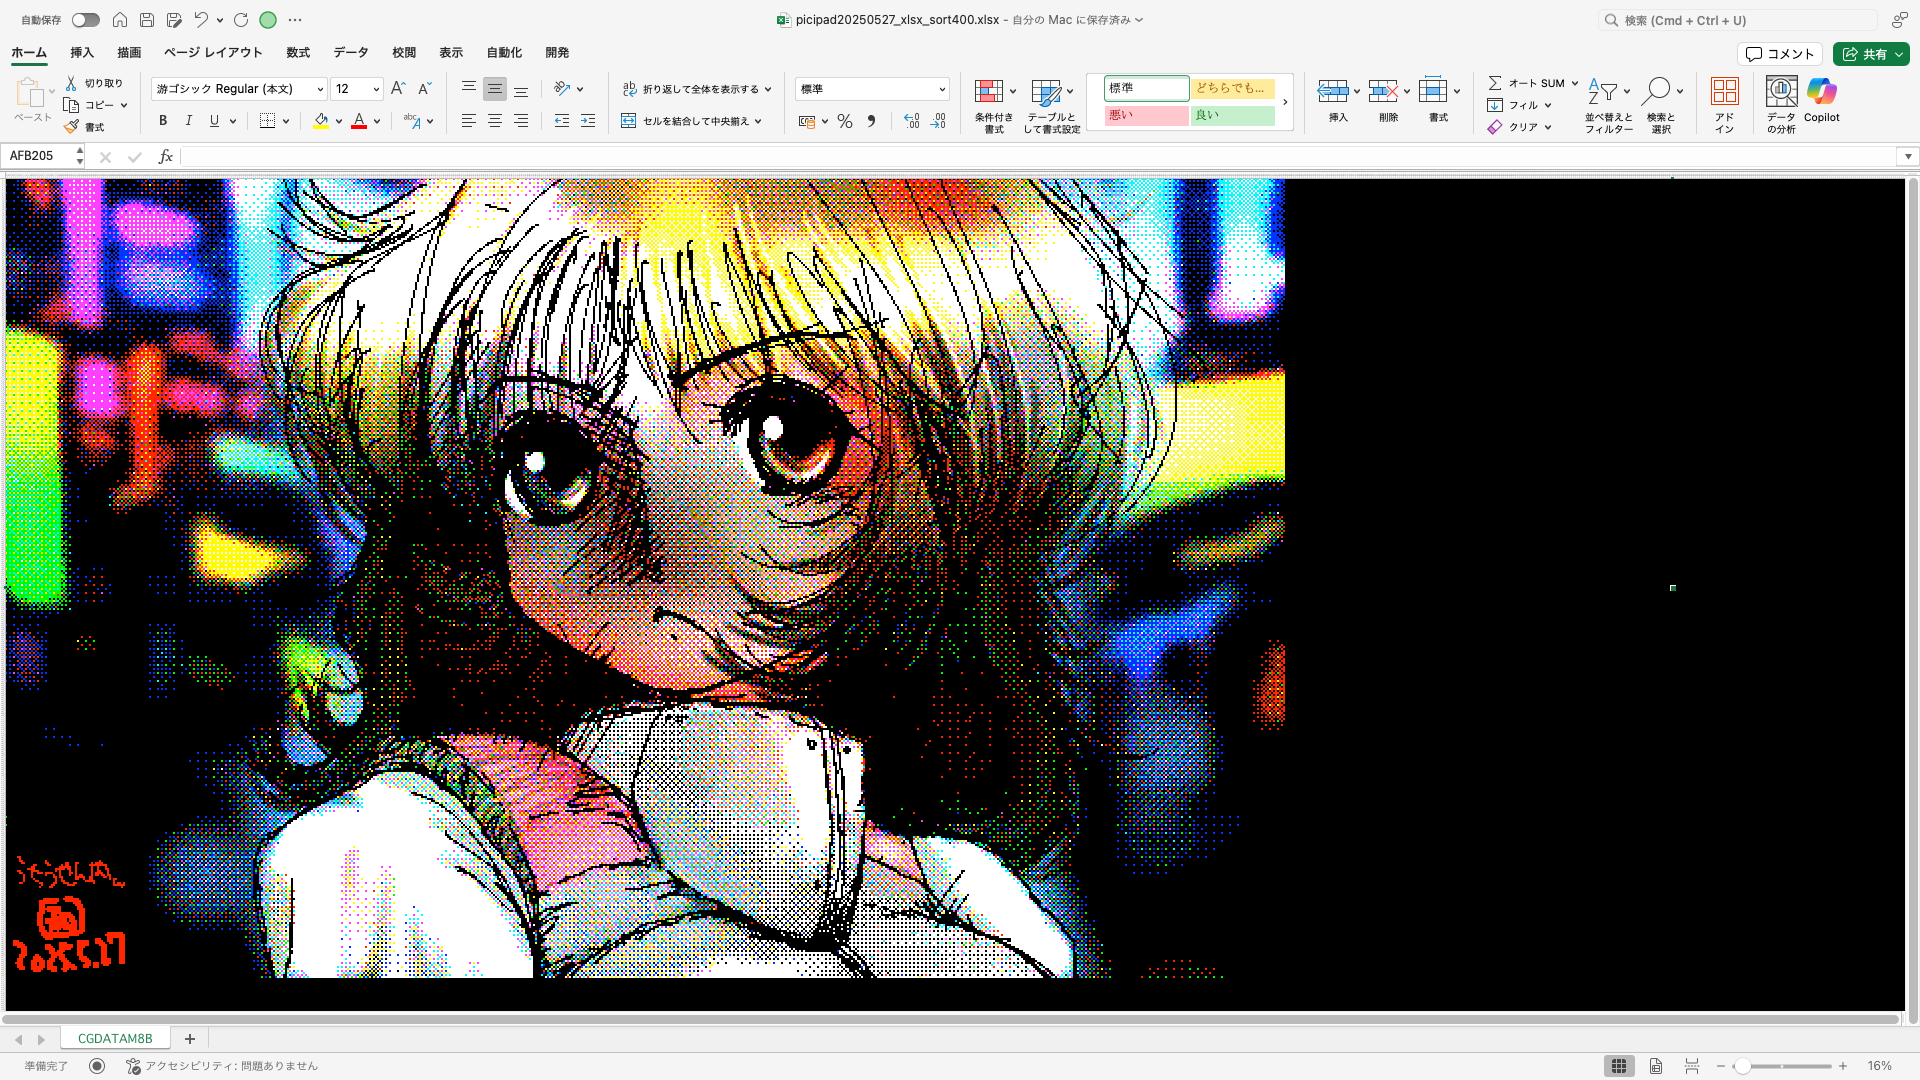Switch to Page Layout view in status bar
1920x1080 pixels.
[1656, 1066]
